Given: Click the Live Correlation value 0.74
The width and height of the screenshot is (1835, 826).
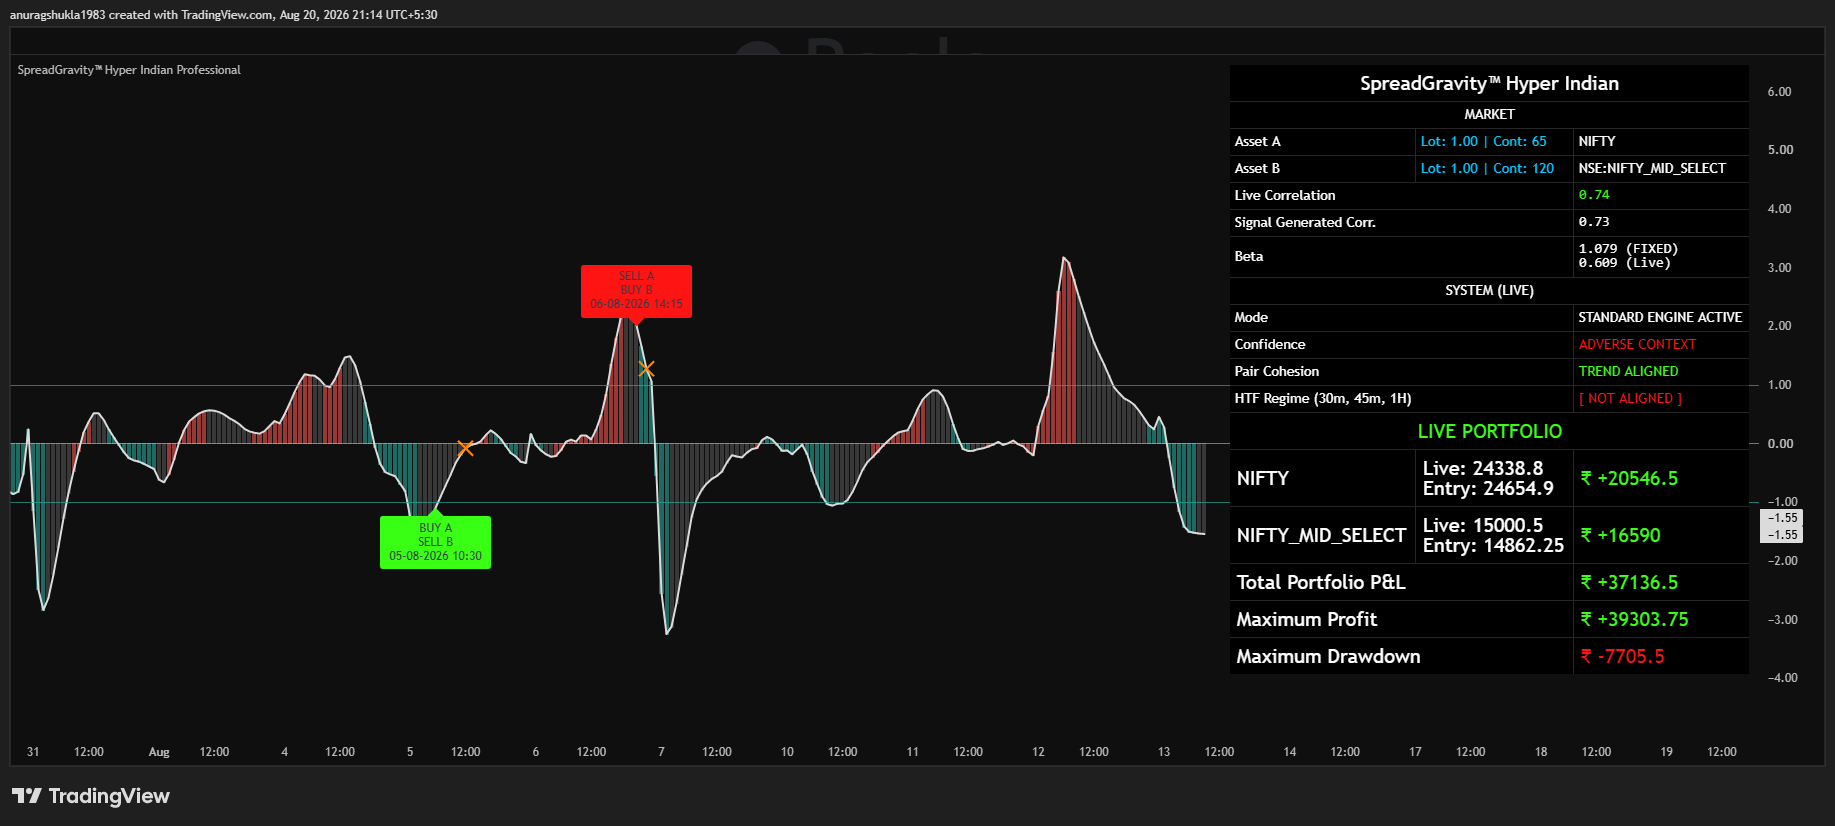Looking at the screenshot, I should [x=1594, y=196].
